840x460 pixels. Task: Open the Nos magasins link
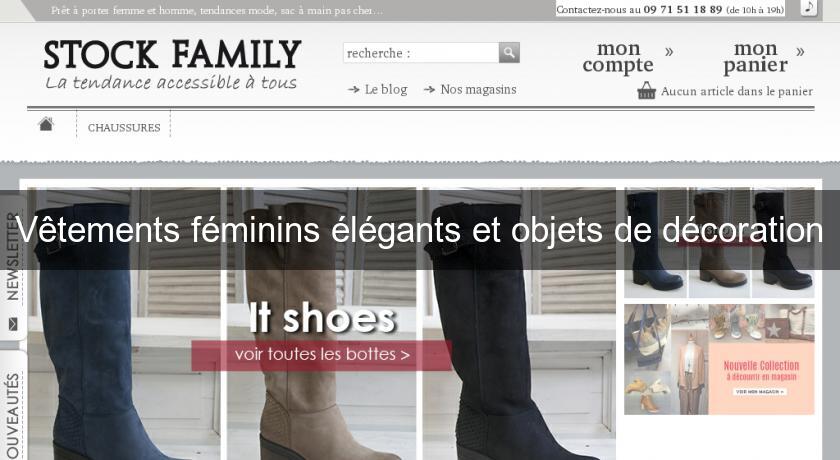click(478, 89)
